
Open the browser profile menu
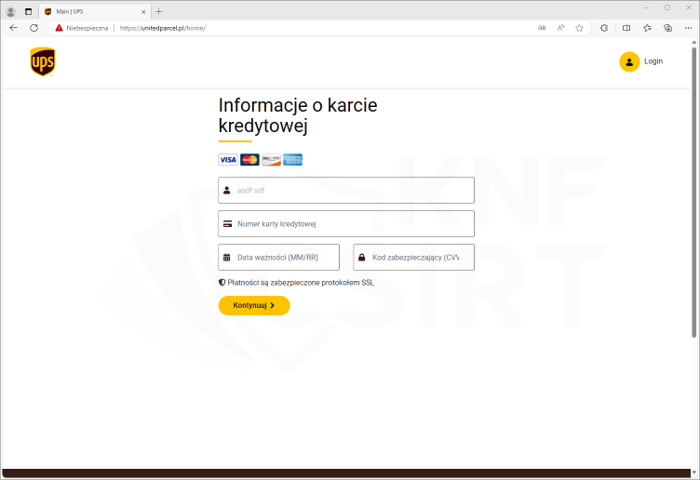tap(11, 11)
